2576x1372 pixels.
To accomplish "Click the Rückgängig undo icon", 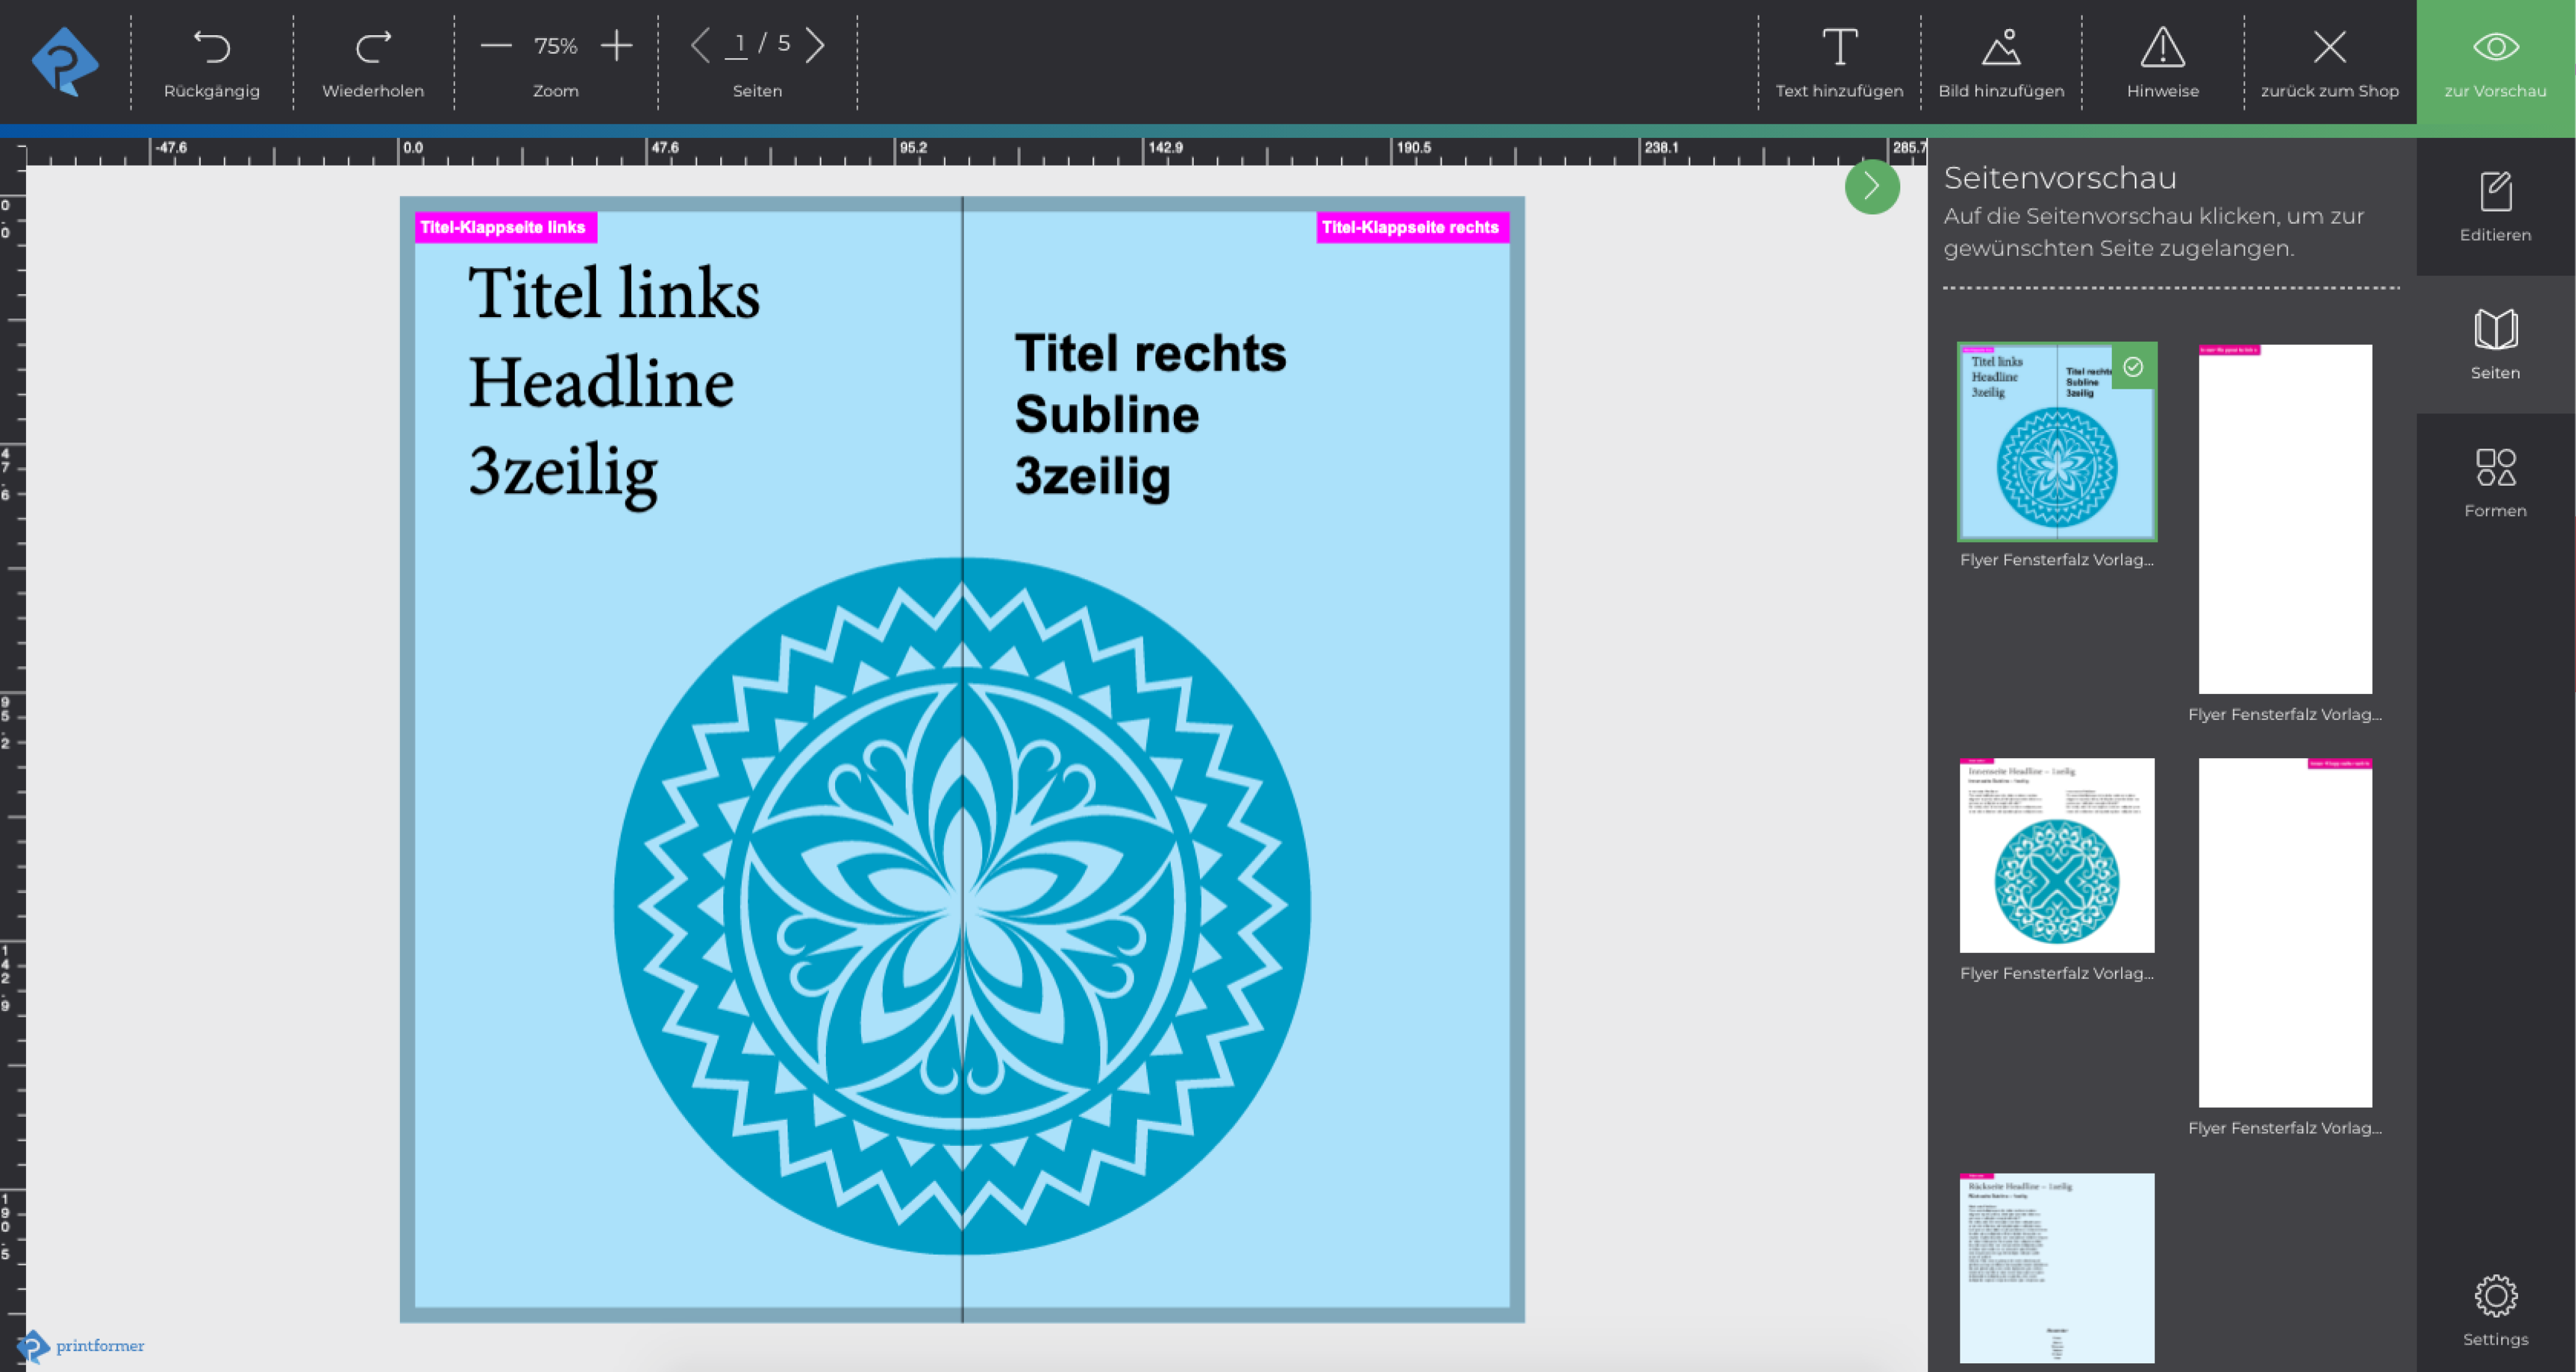I will (211, 47).
